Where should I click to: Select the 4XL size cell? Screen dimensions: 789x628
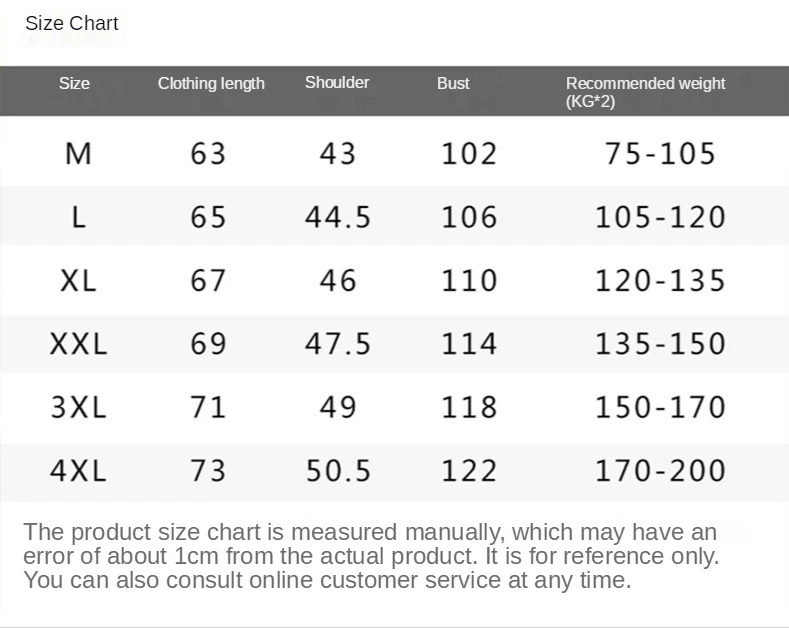coord(78,470)
